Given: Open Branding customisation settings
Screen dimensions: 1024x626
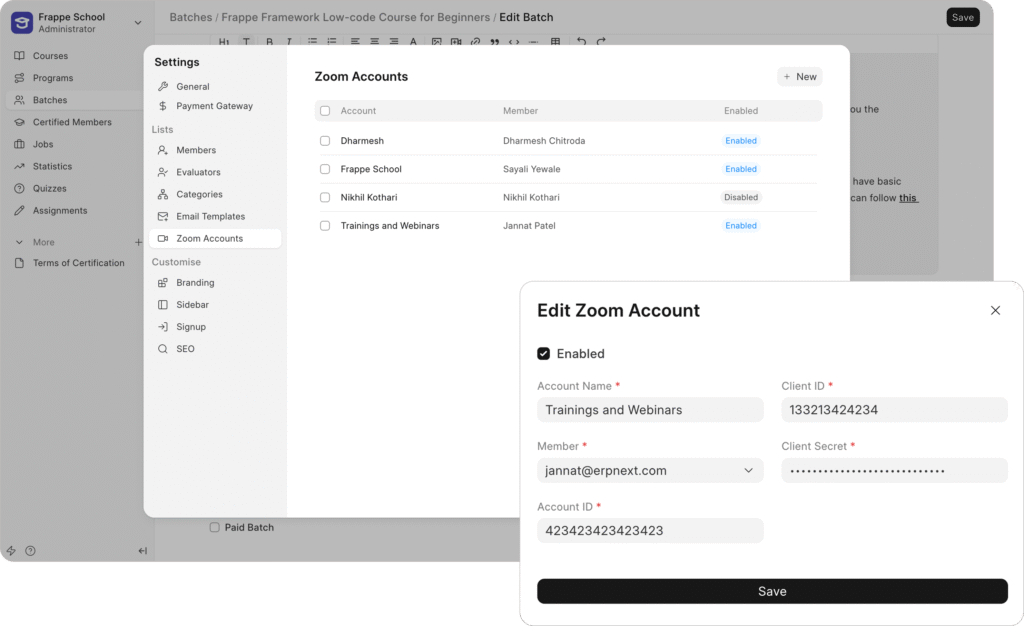Looking at the screenshot, I should [195, 283].
